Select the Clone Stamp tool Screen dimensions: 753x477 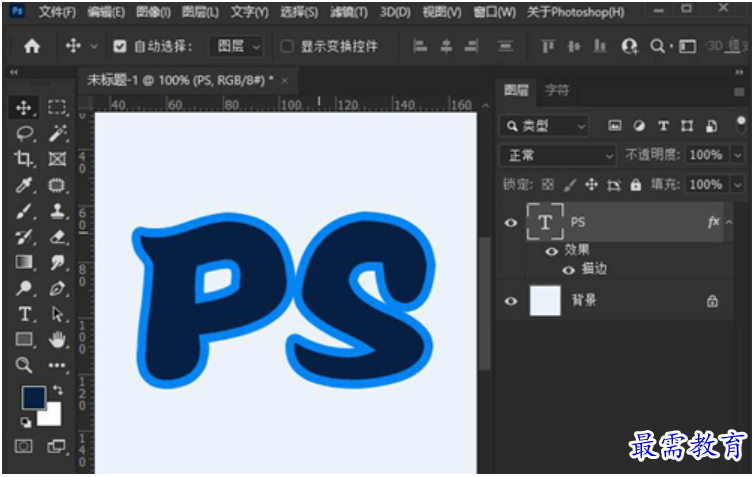(x=57, y=211)
